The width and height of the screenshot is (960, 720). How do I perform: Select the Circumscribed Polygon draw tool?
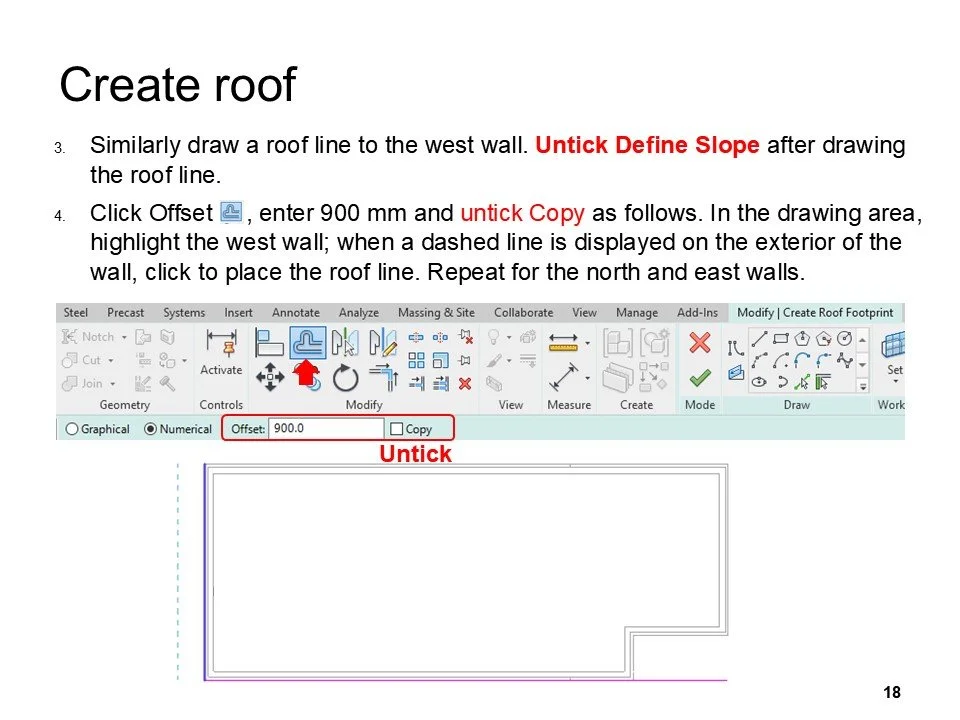click(823, 338)
